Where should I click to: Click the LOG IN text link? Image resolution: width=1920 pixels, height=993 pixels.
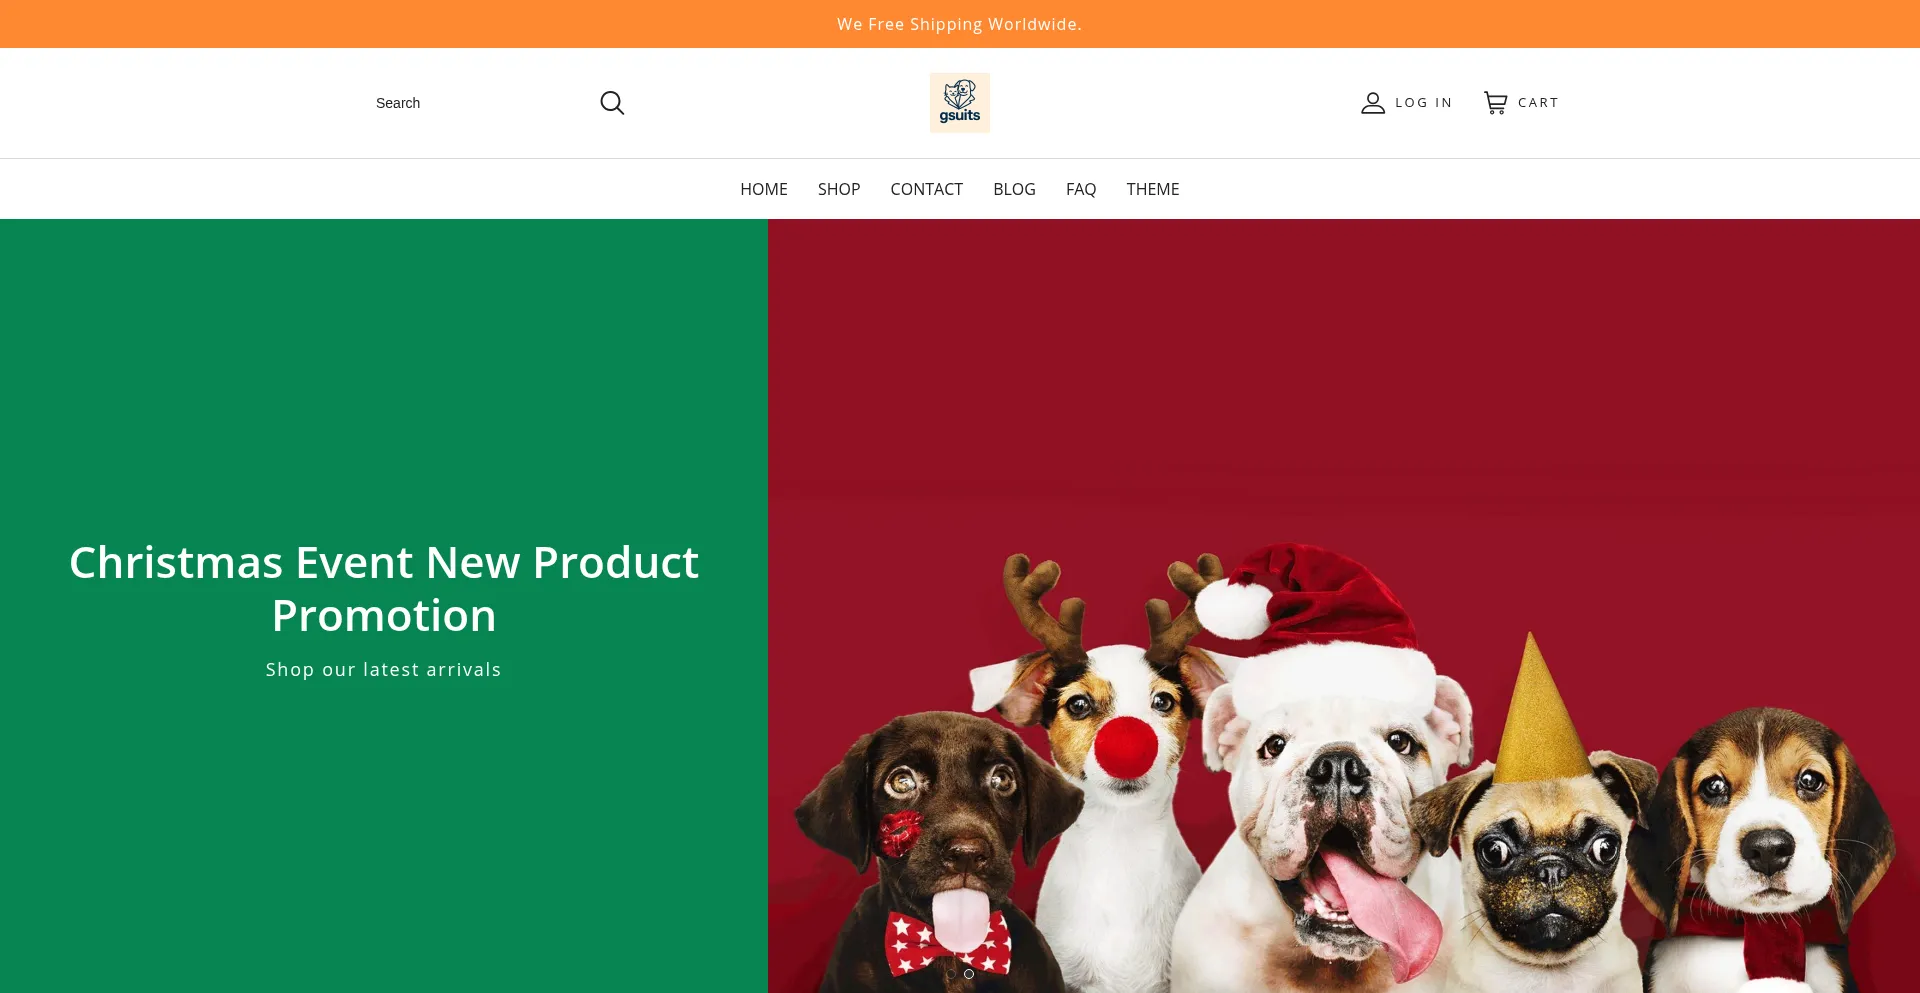1424,103
